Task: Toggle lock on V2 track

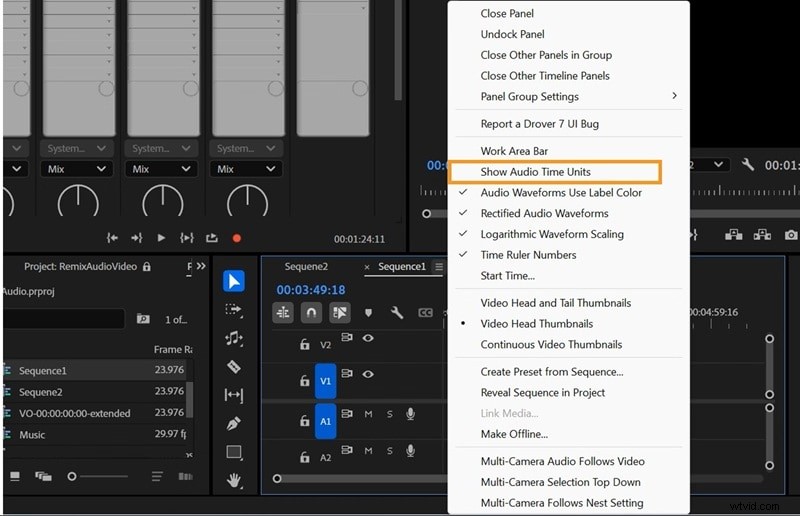Action: pos(305,345)
